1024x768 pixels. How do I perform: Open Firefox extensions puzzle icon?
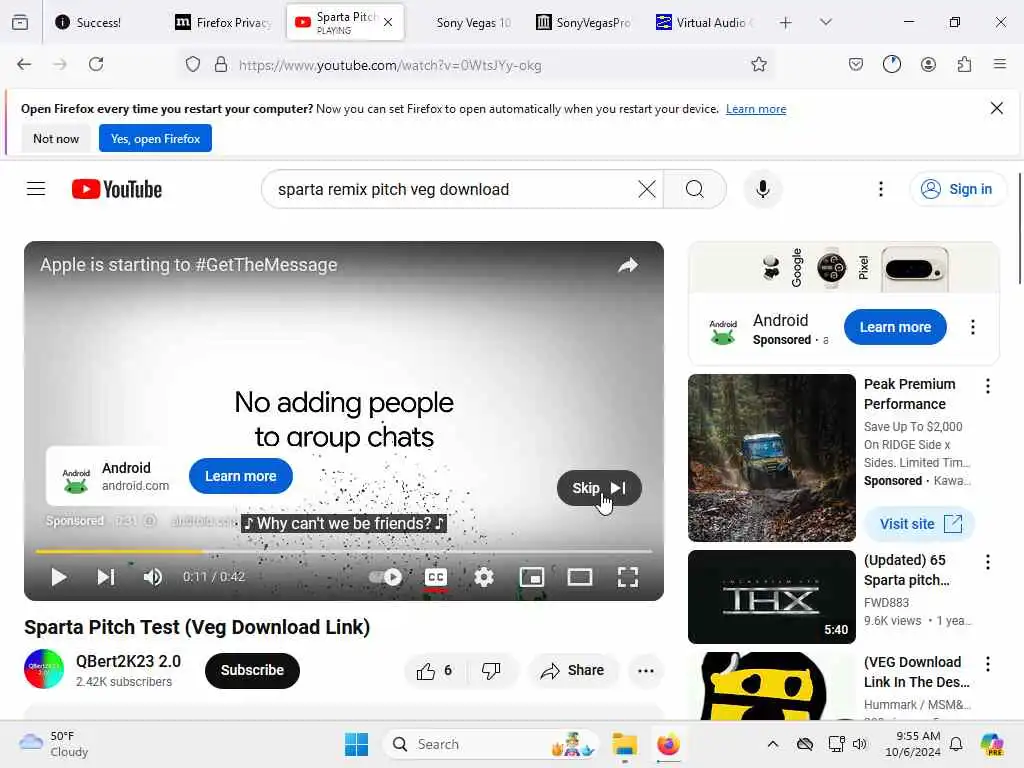965,64
